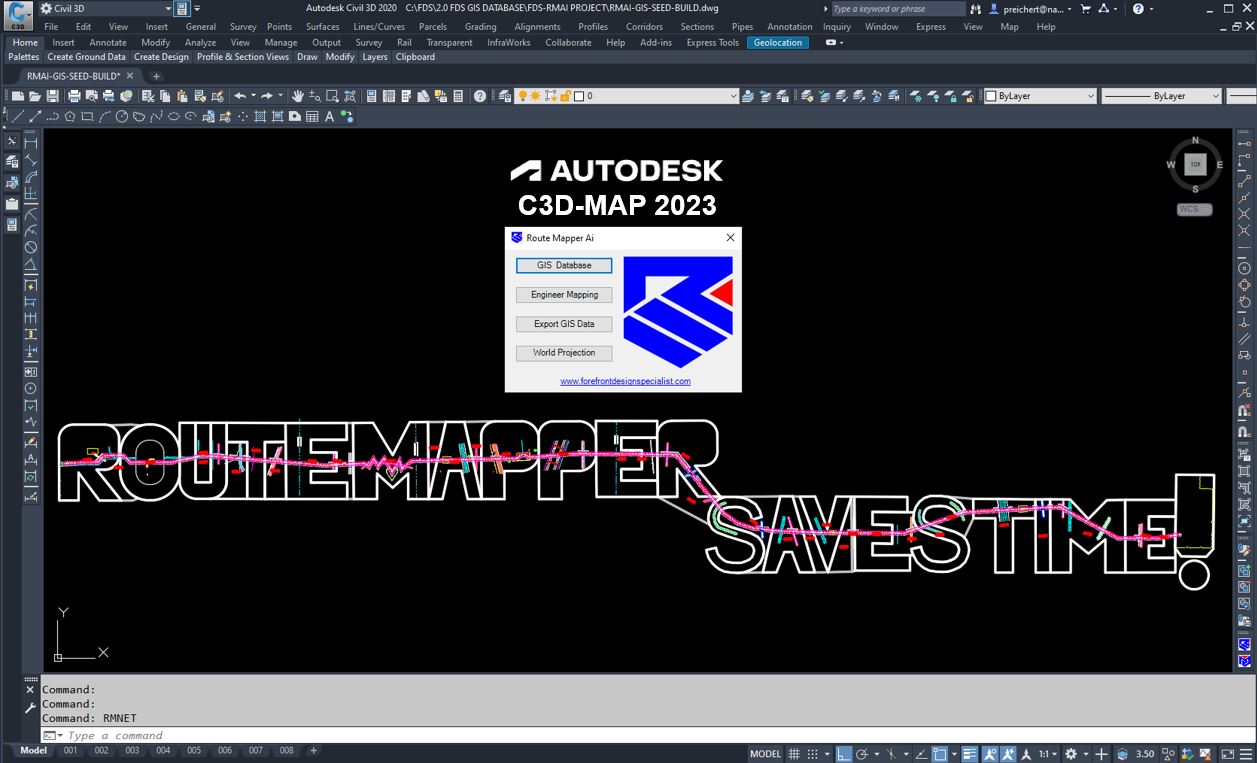This screenshot has height=763, width=1257.
Task: Switch to the Geolocation ribbon tab
Action: pyautogui.click(x=777, y=43)
